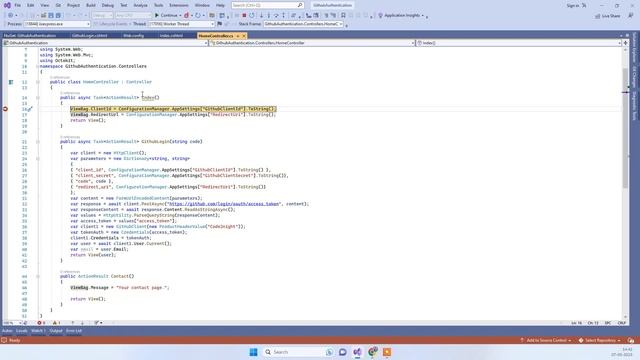This screenshot has width=640, height=360.
Task: Close the HomeController.cs tab
Action: (x=244, y=36)
